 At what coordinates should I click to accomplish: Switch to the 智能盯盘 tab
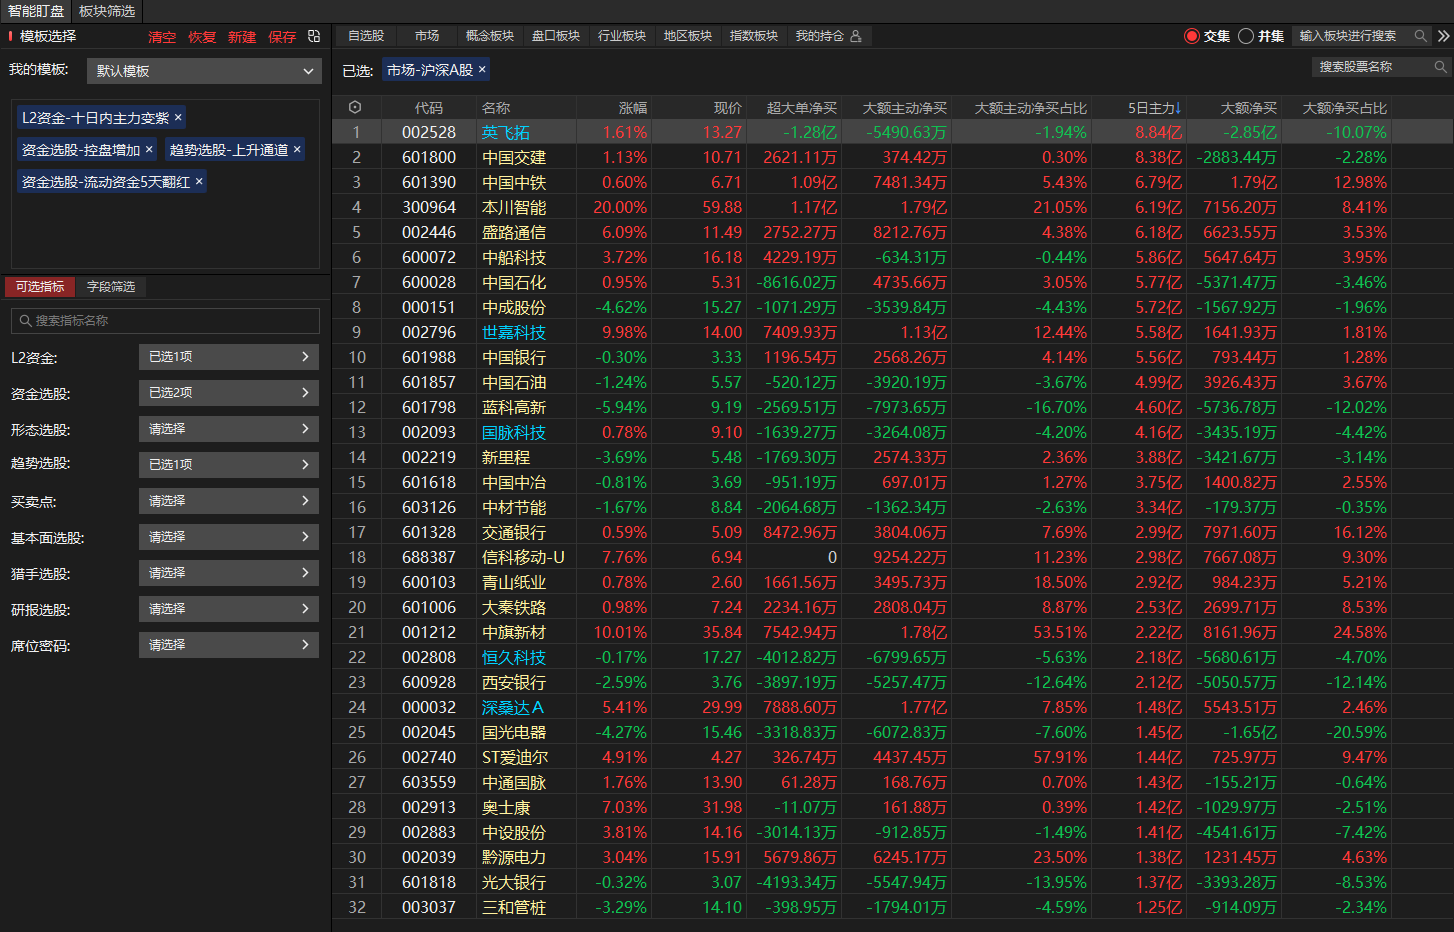(36, 11)
